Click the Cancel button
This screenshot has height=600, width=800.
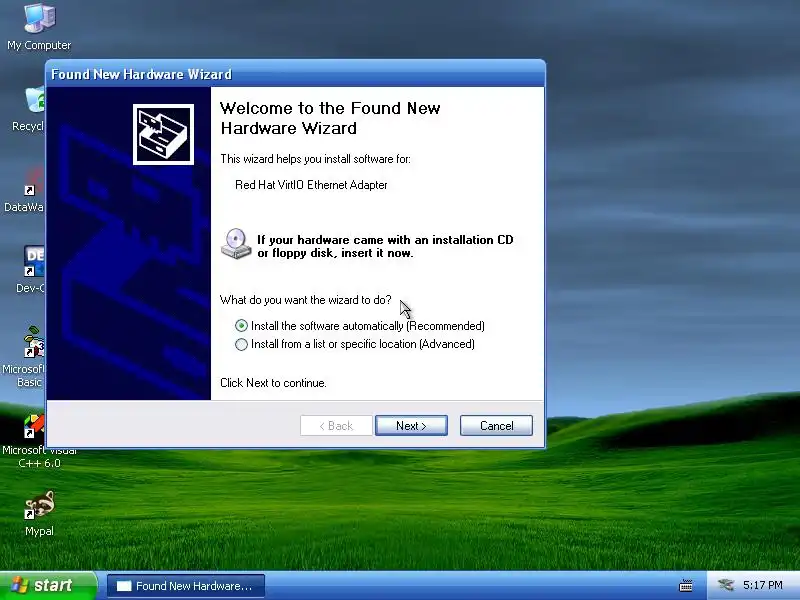pos(496,426)
